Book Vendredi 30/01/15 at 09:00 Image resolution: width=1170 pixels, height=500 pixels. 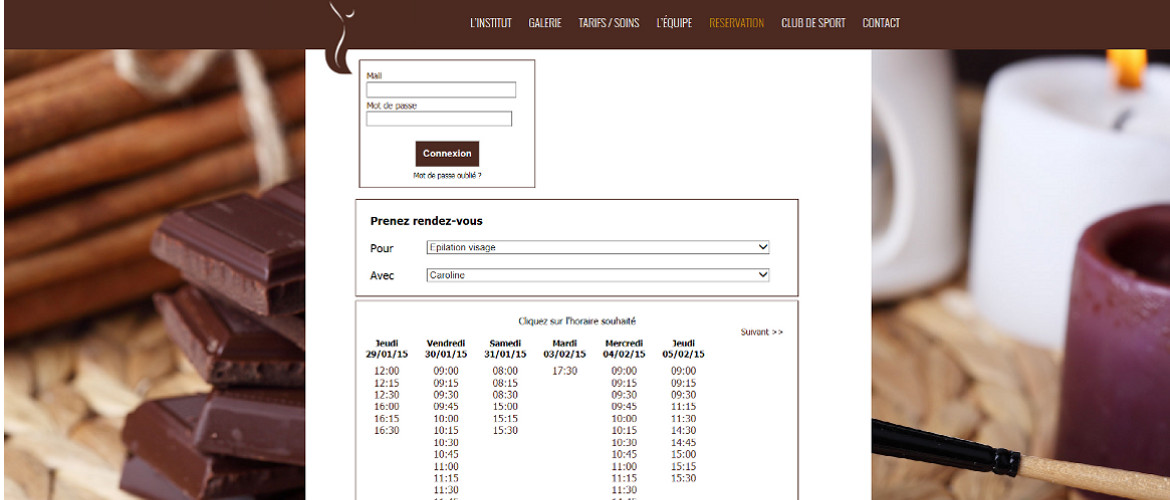click(446, 371)
